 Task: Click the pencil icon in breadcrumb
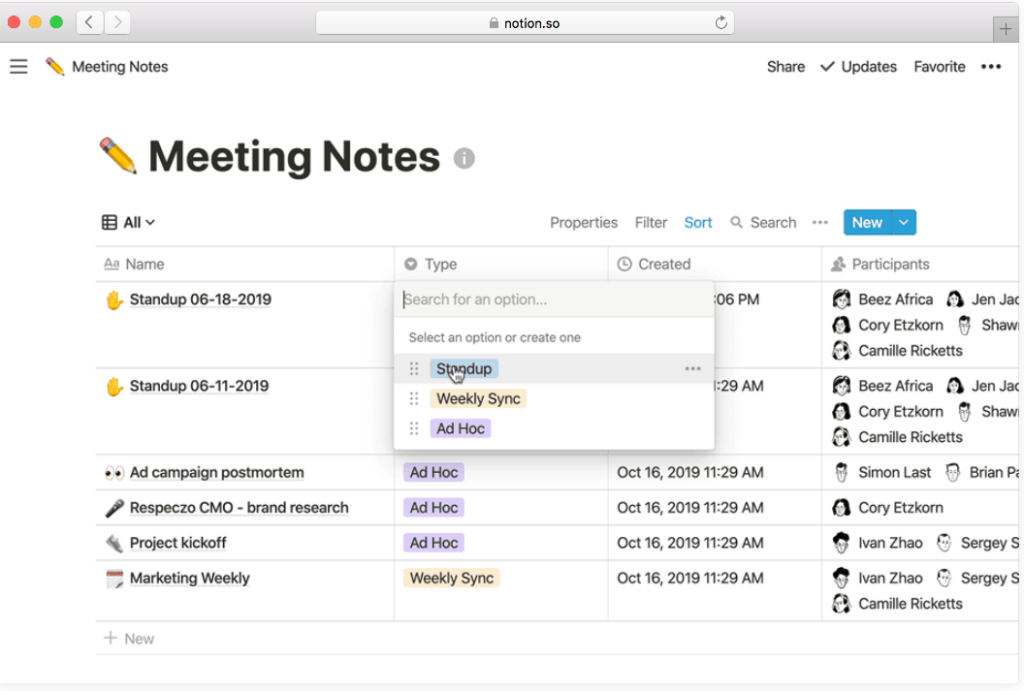click(55, 67)
